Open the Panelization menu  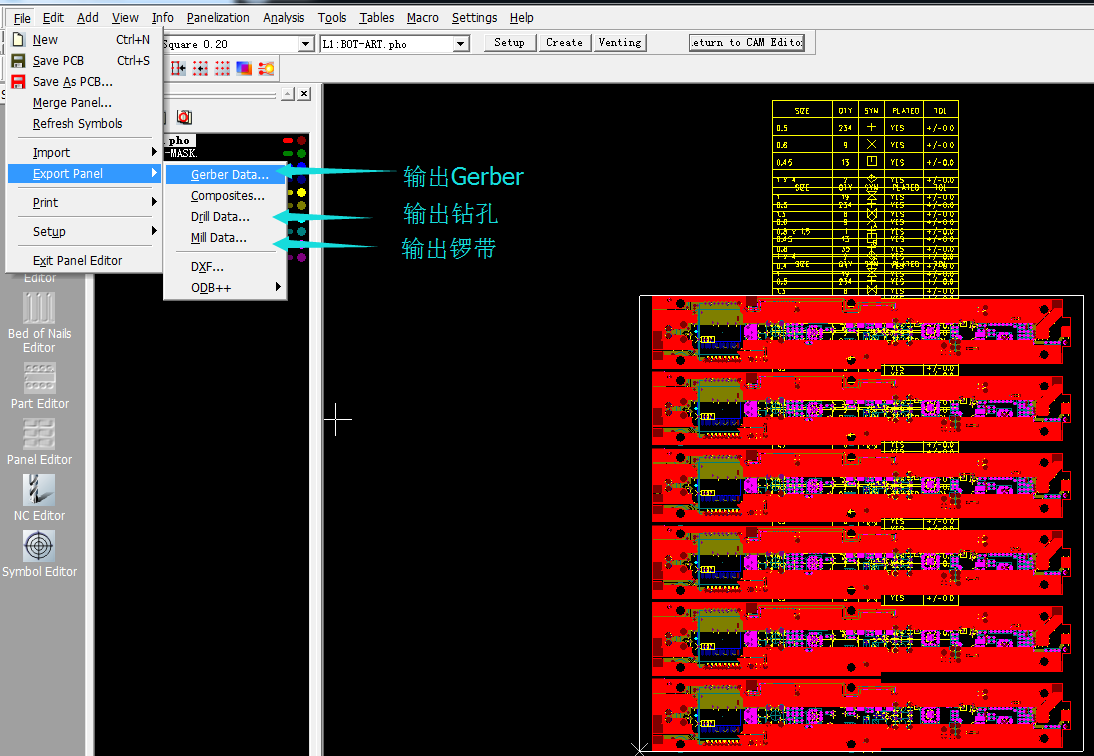tap(218, 18)
